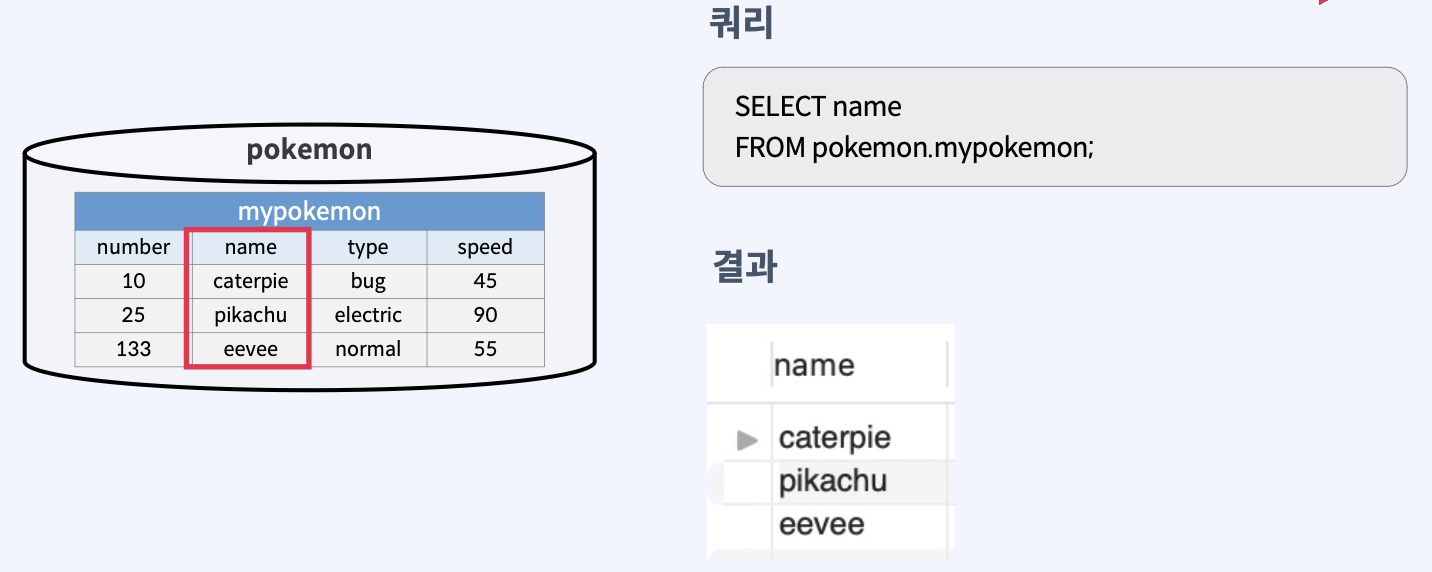Click the type column header cell

367,247
